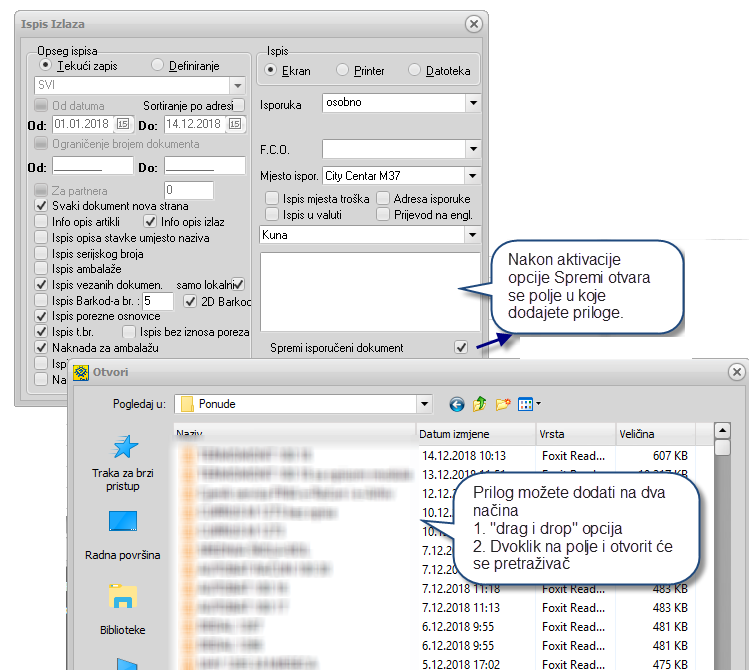The height and width of the screenshot is (670, 749).
Task: Open calendar picker for Do date
Action: coord(235,124)
